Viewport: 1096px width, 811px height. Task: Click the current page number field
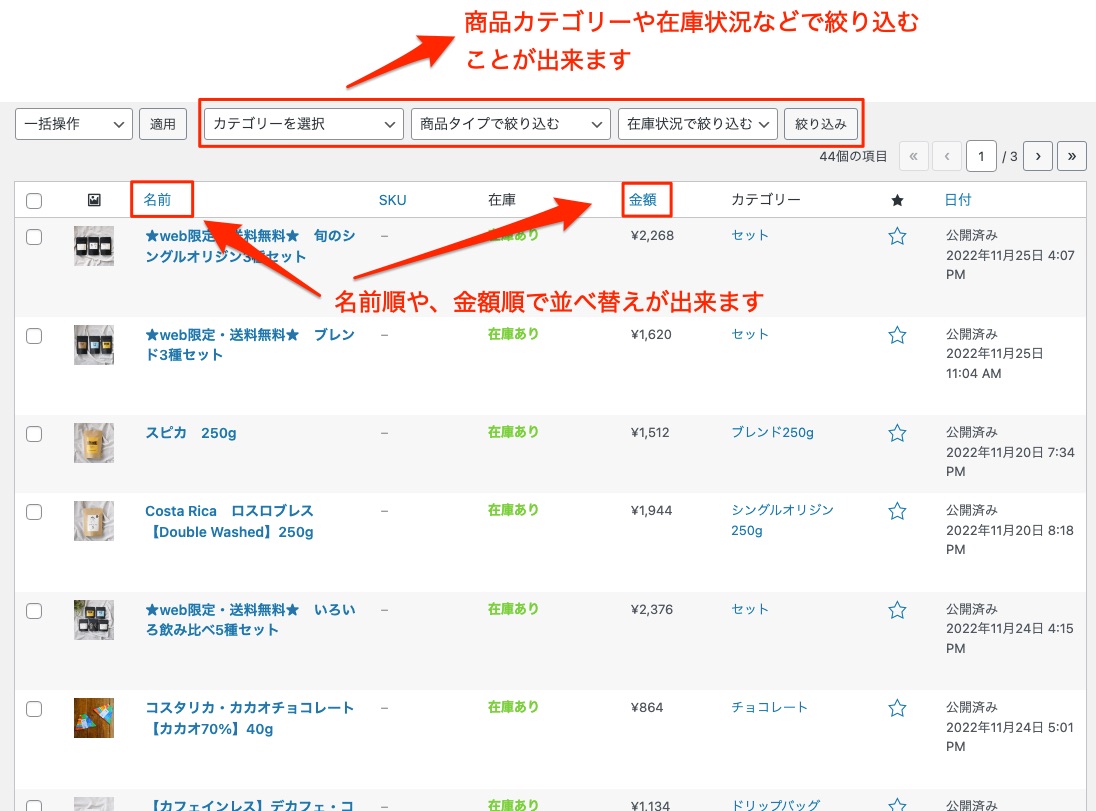click(x=982, y=156)
